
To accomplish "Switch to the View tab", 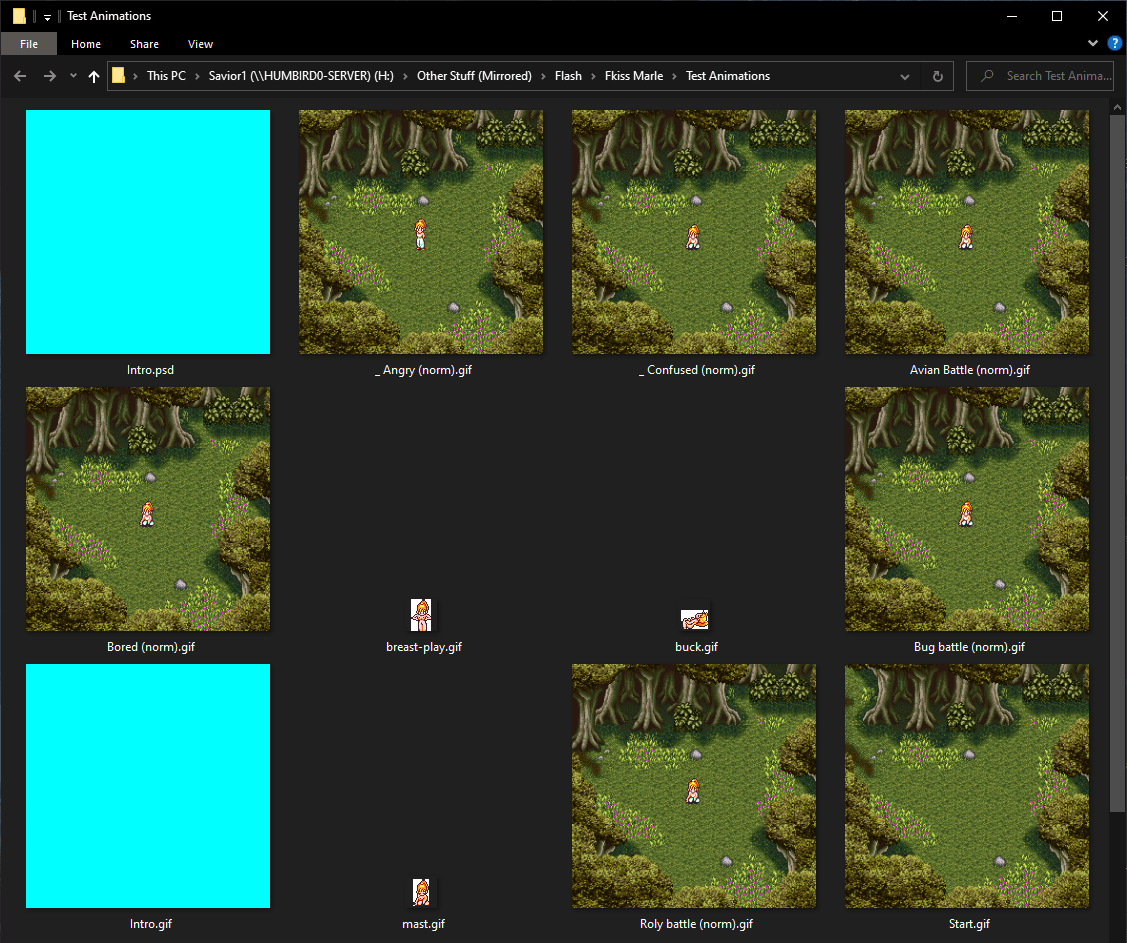I will (x=200, y=44).
